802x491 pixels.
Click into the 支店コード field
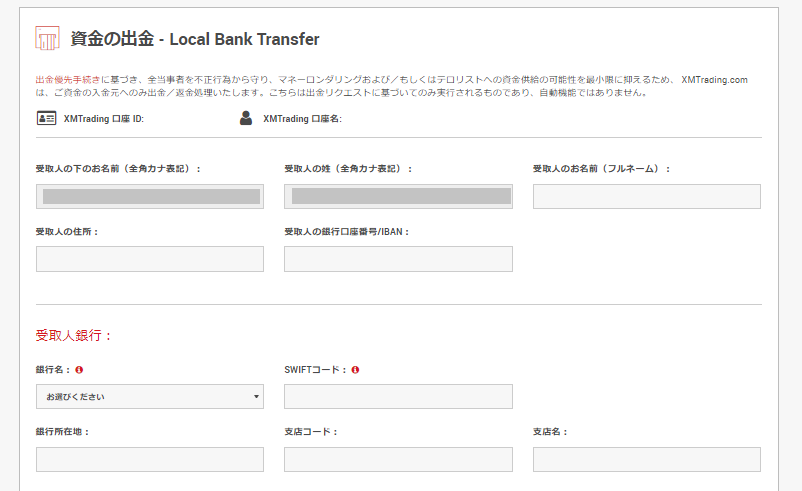click(398, 459)
